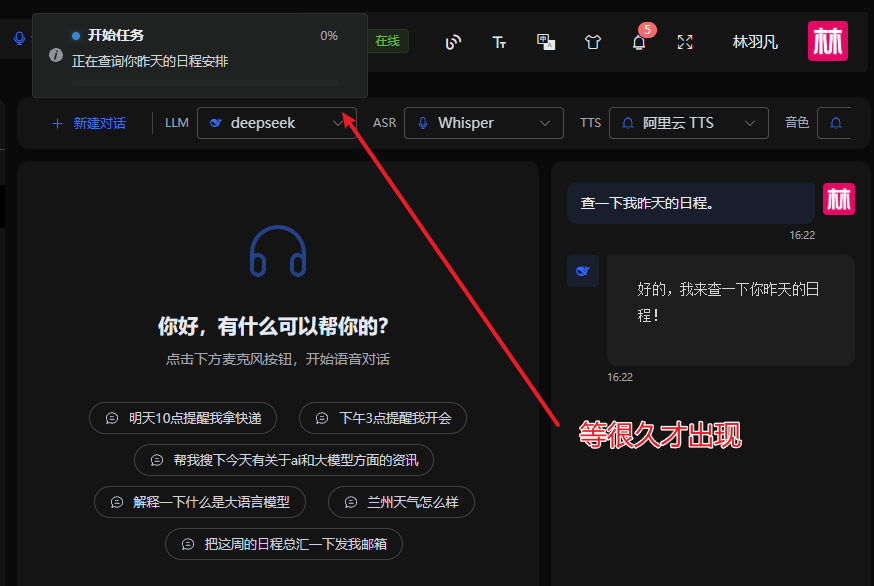This screenshot has height=586, width=874.
Task: Click the chevron arrow of 阿里云 TTS dropdown
Action: coord(750,123)
